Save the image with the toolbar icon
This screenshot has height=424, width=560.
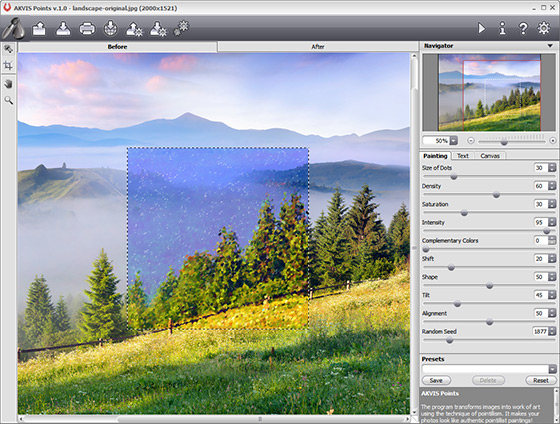tap(63, 28)
